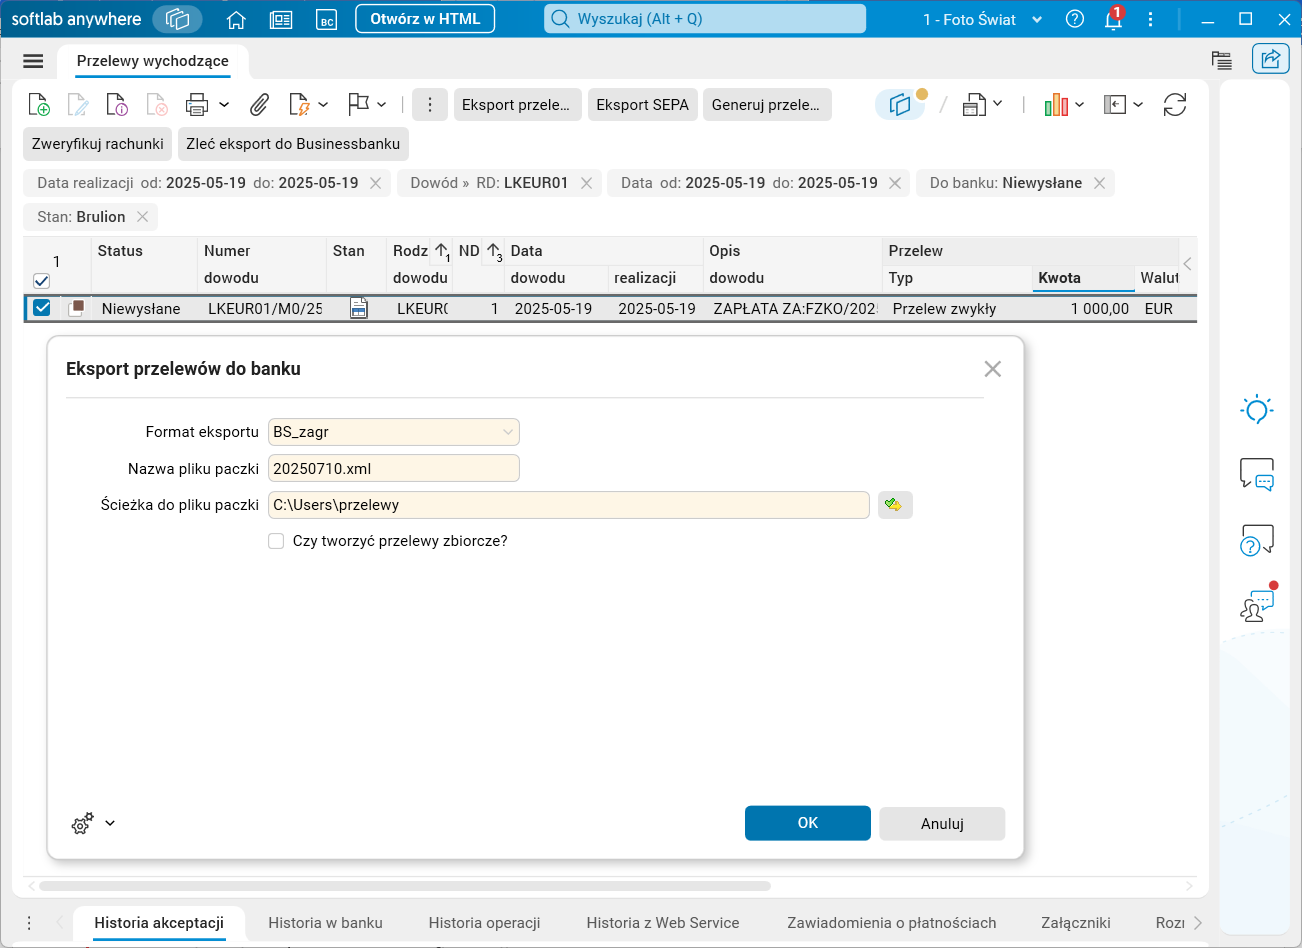The image size is (1302, 948).
Task: Expand the side panel icon dropdown arrow
Action: tap(1138, 104)
